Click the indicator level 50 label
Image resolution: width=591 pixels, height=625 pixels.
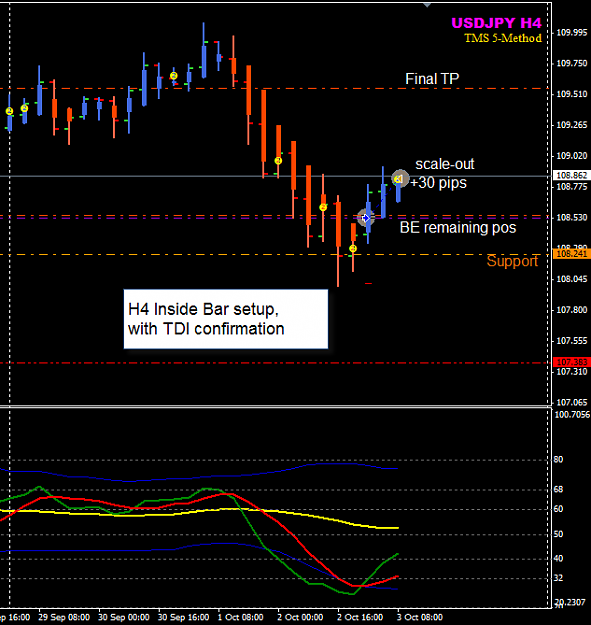coord(558,534)
